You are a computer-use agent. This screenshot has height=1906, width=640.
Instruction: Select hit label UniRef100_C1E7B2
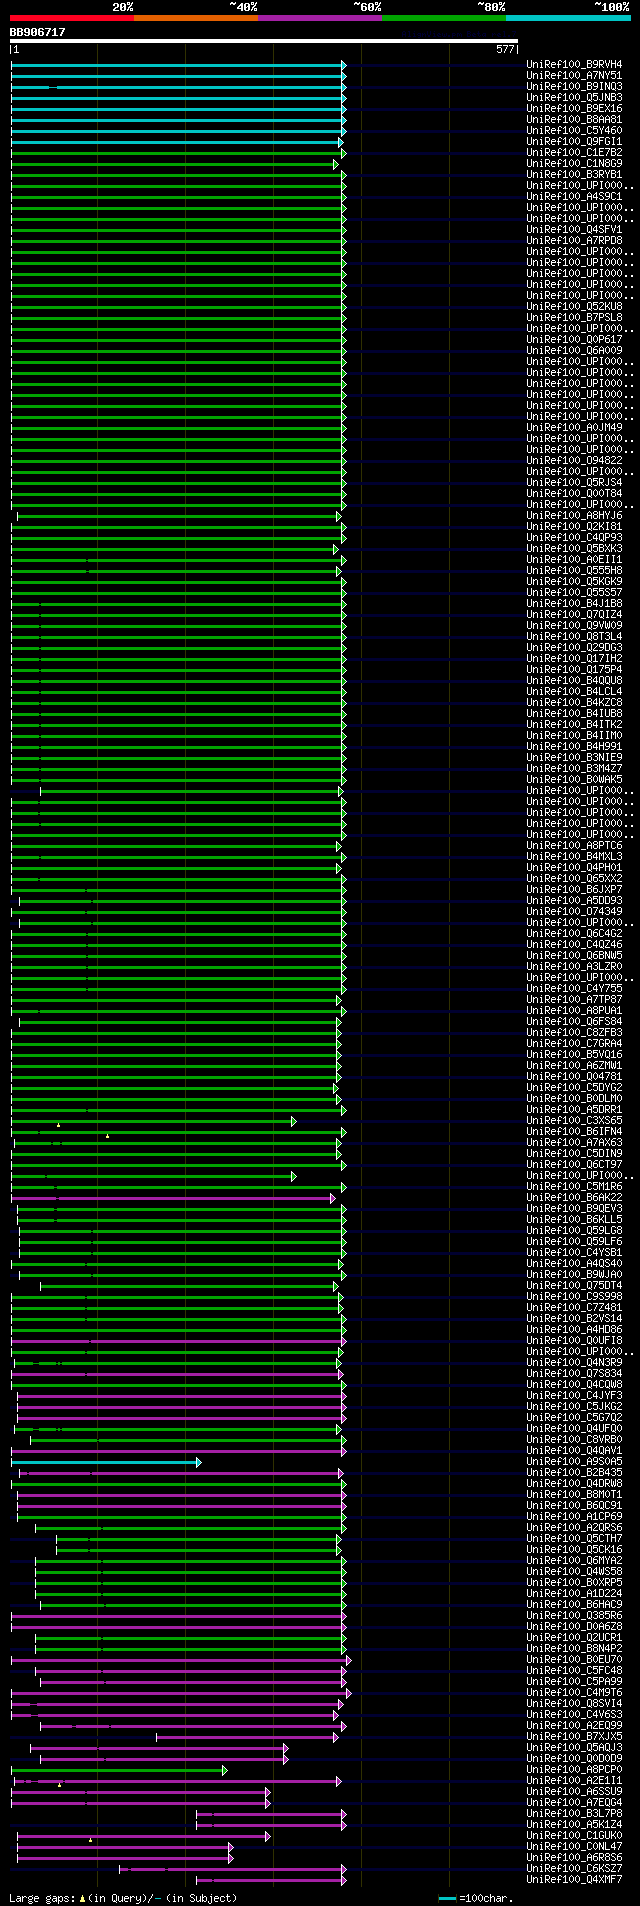(574, 152)
